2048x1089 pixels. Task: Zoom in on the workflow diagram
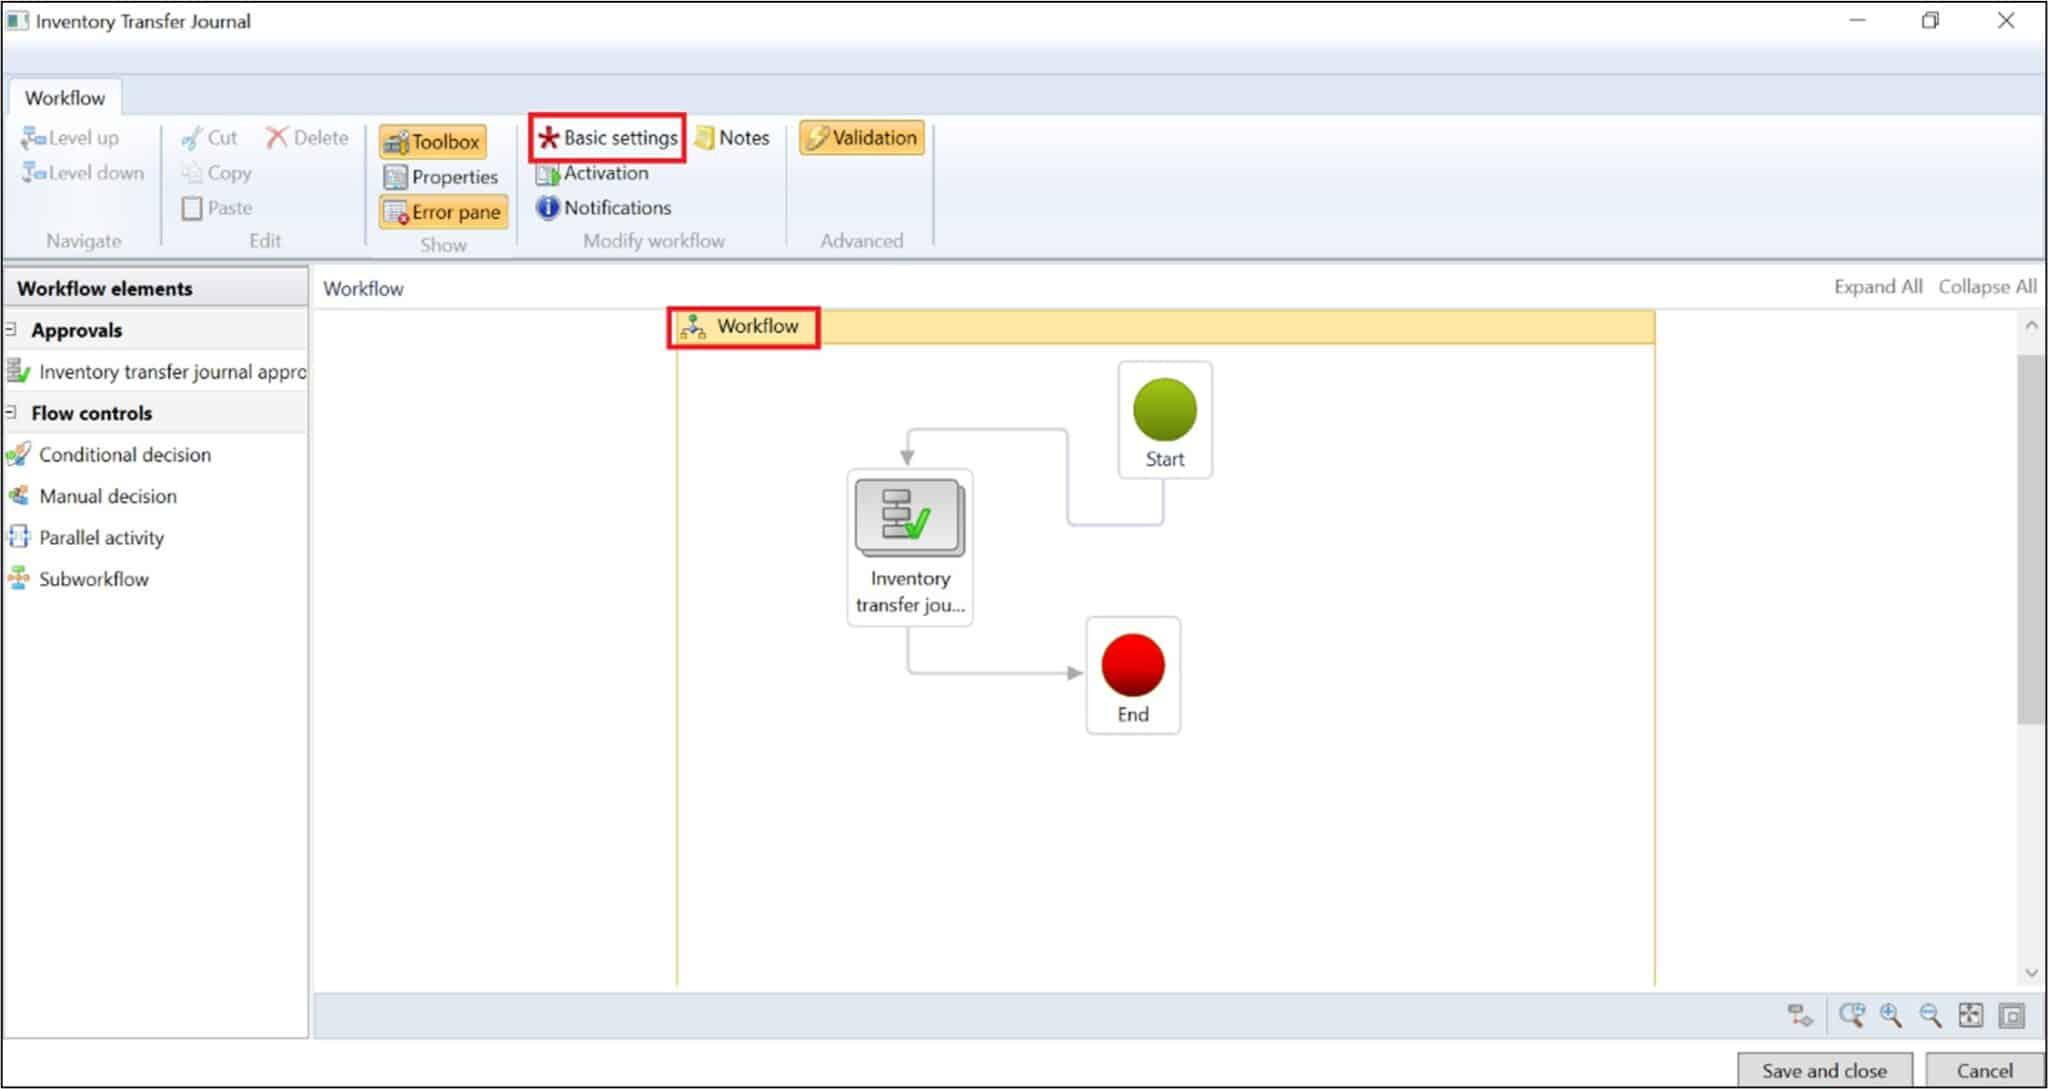point(1888,1014)
